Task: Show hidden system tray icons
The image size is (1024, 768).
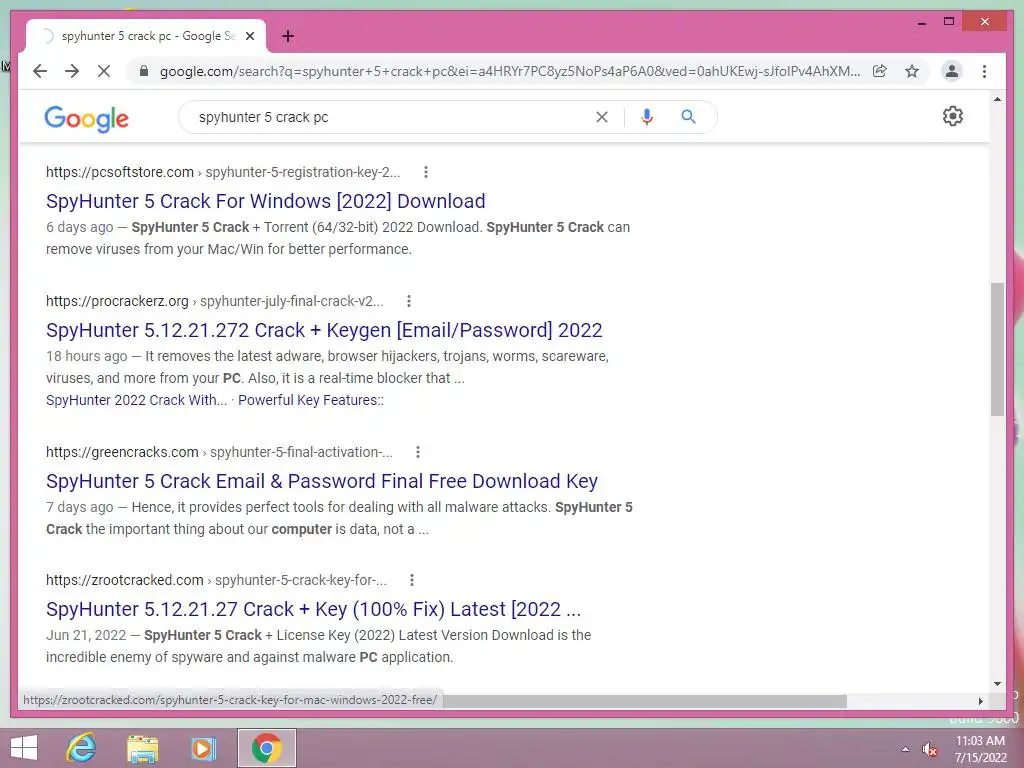Action: [x=905, y=749]
